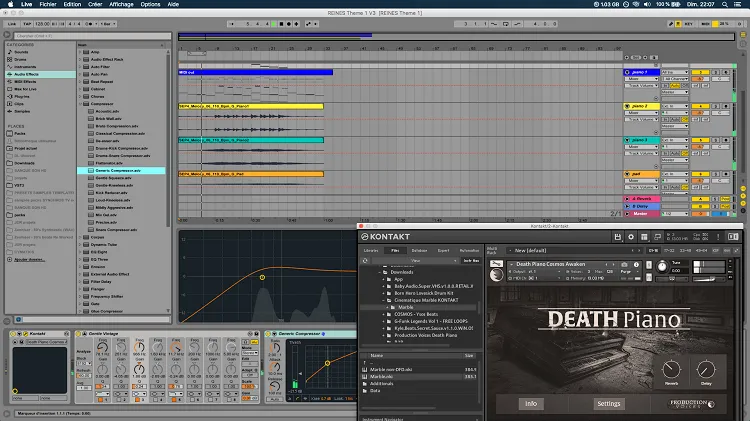Toggle the metronome button in control bar

pyautogui.click(x=89, y=24)
